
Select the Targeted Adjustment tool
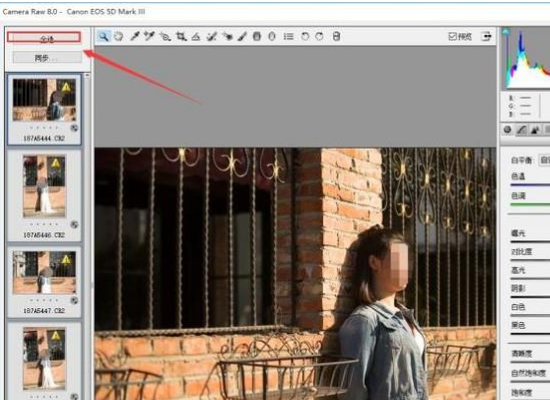click(165, 36)
